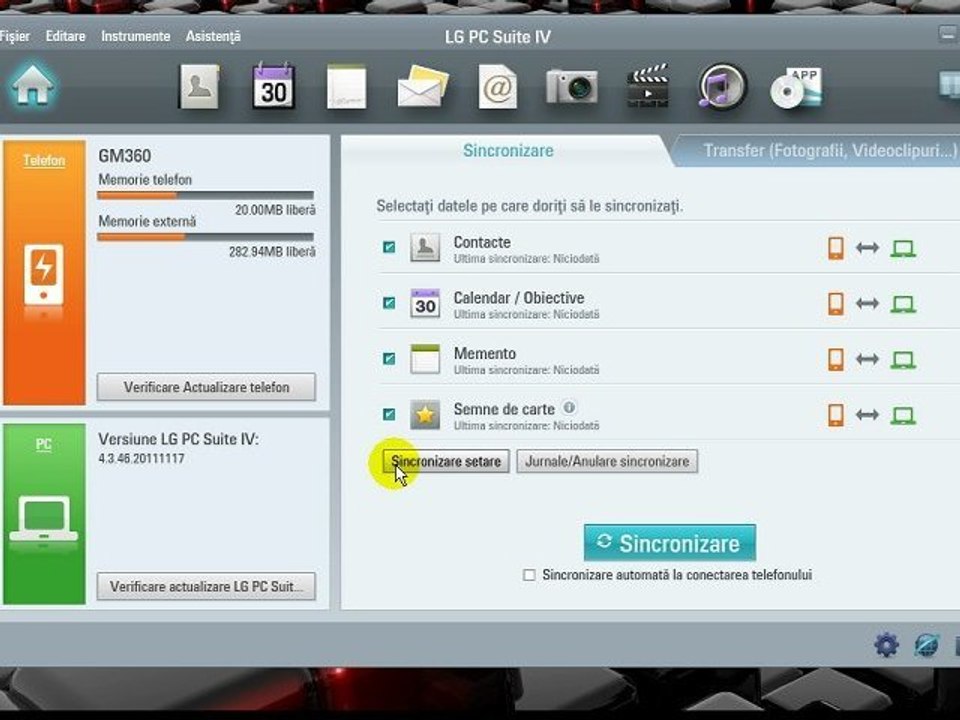
Task: Click the Sincronizare setare button
Action: point(446,461)
